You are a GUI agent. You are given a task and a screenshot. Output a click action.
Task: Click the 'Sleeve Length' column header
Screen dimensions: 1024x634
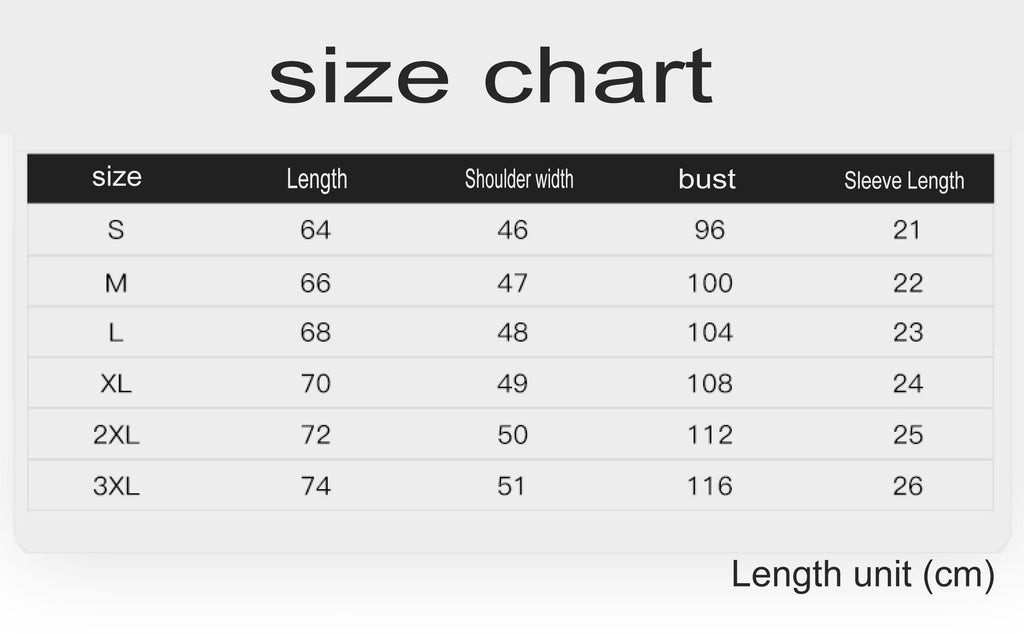pyautogui.click(x=904, y=181)
